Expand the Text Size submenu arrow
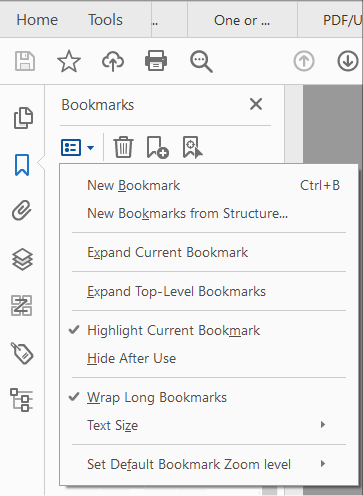363x496 pixels. [322, 425]
